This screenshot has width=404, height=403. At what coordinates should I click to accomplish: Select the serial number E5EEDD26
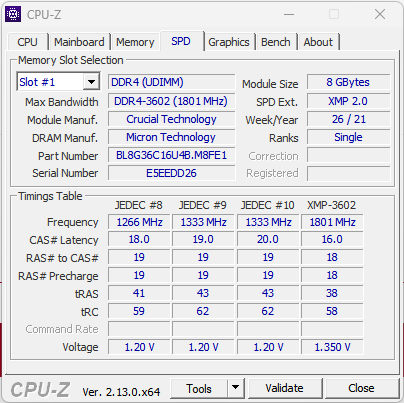coord(171,173)
